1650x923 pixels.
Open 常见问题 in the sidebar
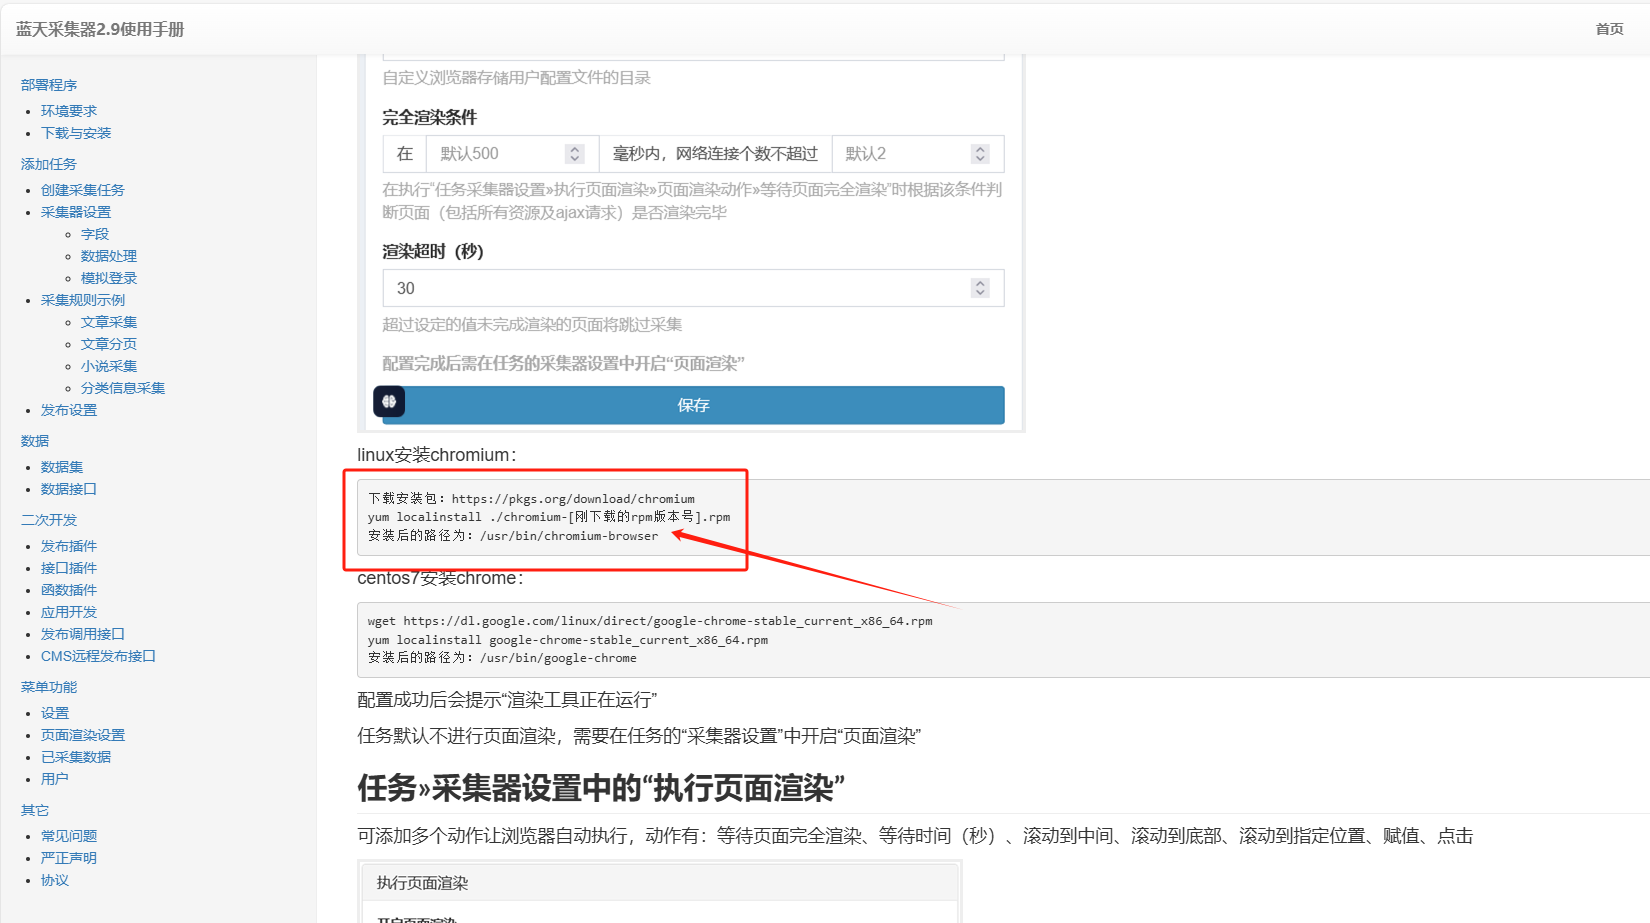tap(69, 836)
